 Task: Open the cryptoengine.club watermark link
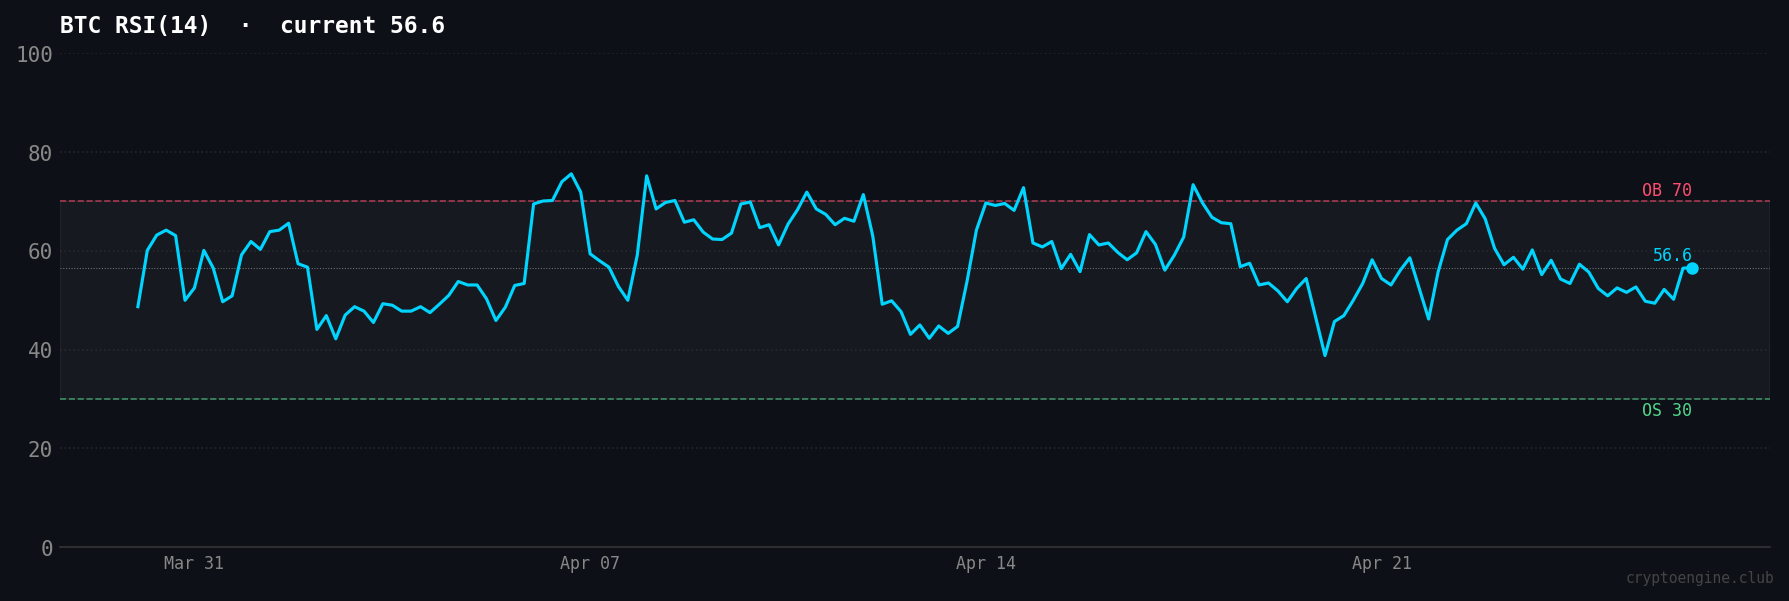click(1698, 578)
